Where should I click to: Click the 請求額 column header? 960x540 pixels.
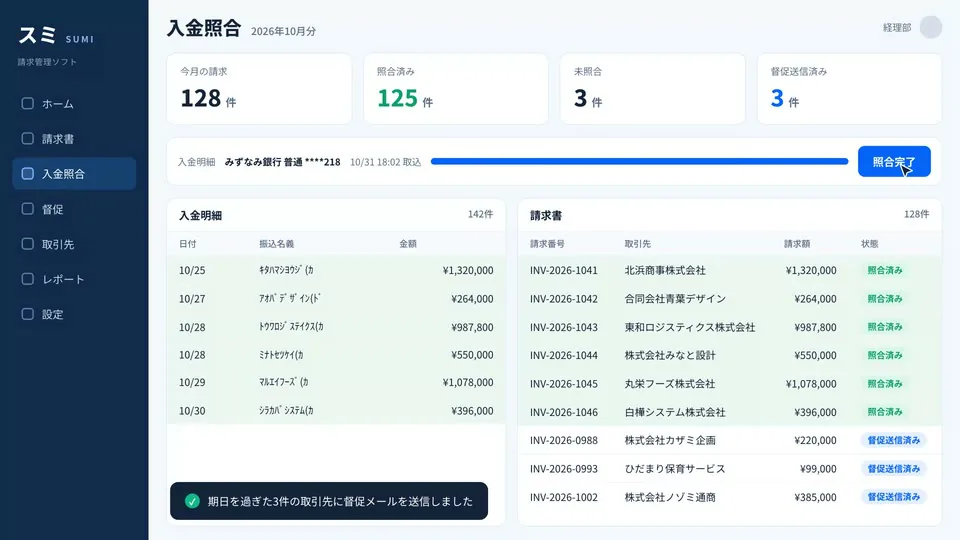(797, 244)
